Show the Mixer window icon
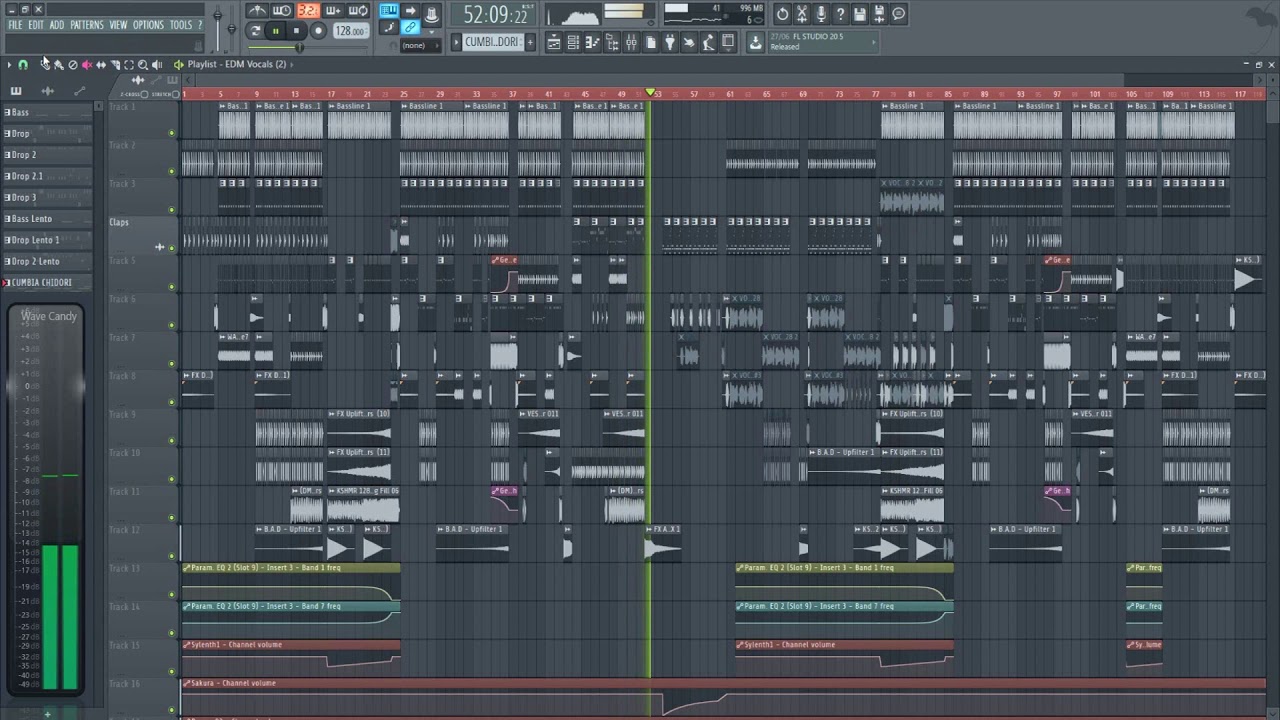The width and height of the screenshot is (1280, 720). 631,42
